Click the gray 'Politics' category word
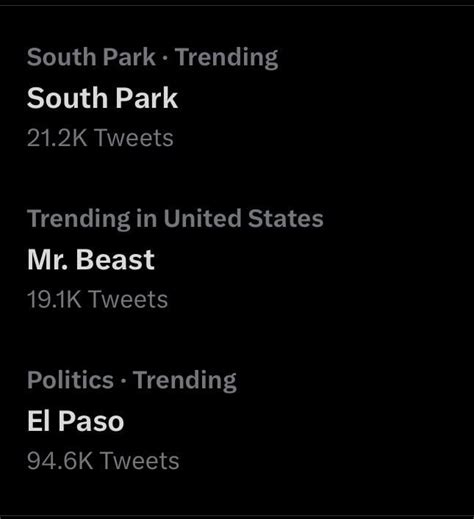 point(70,380)
